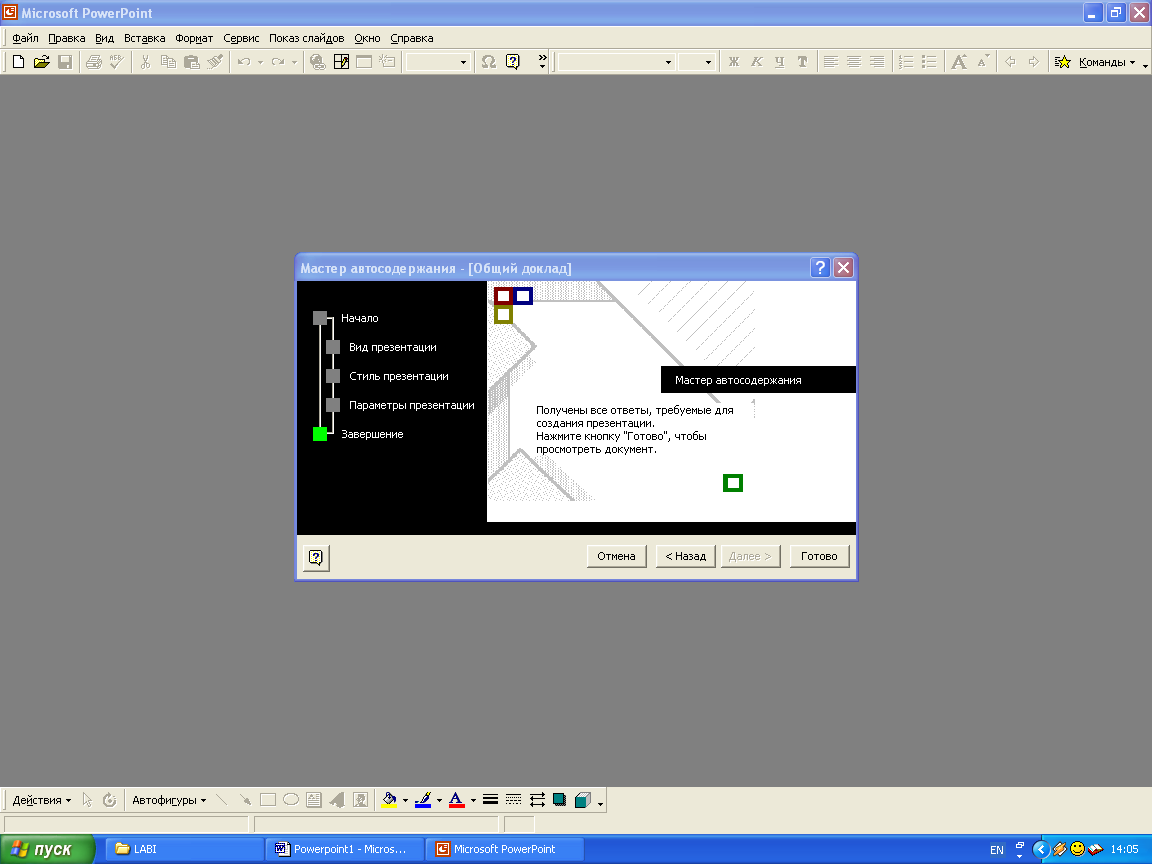Click the Готово button
The height and width of the screenshot is (864, 1152).
(x=819, y=556)
